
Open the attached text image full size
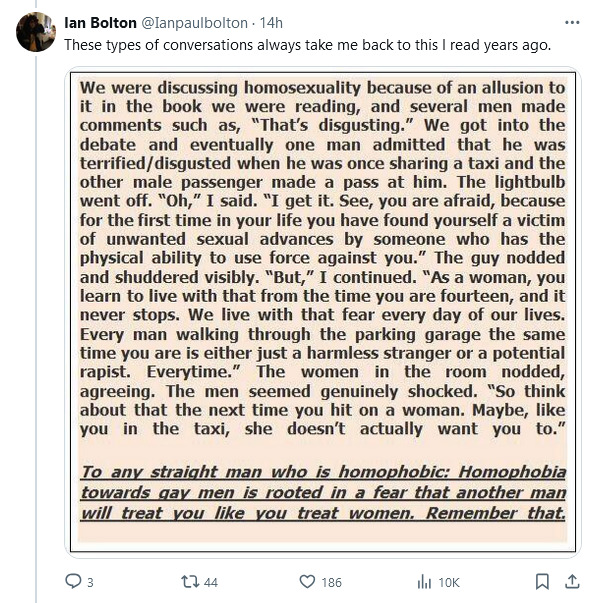(323, 312)
